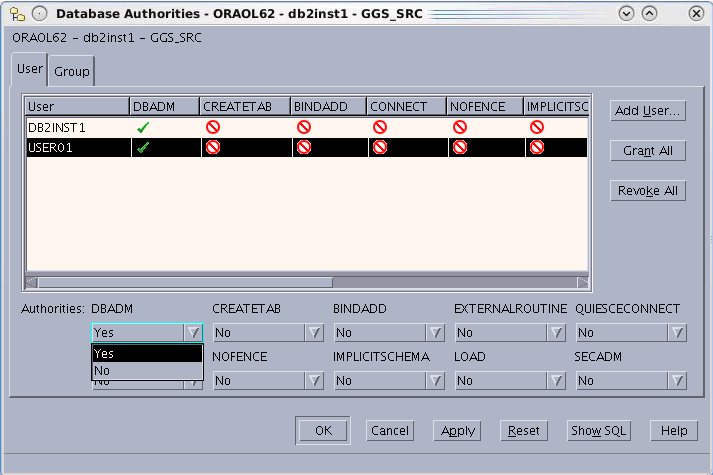The width and height of the screenshot is (713, 475).
Task: Click the NOFENCE column header
Action: [x=485, y=106]
